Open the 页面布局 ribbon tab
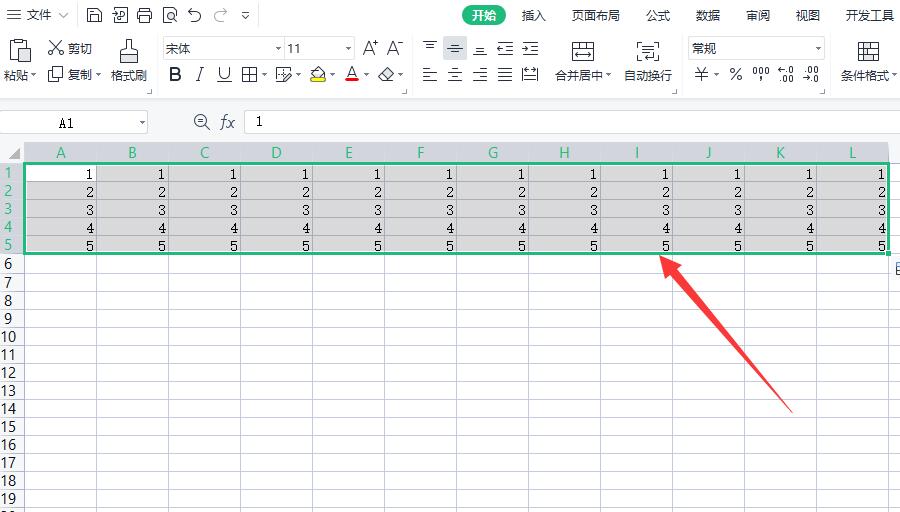Viewport: 900px width, 512px height. click(x=596, y=15)
